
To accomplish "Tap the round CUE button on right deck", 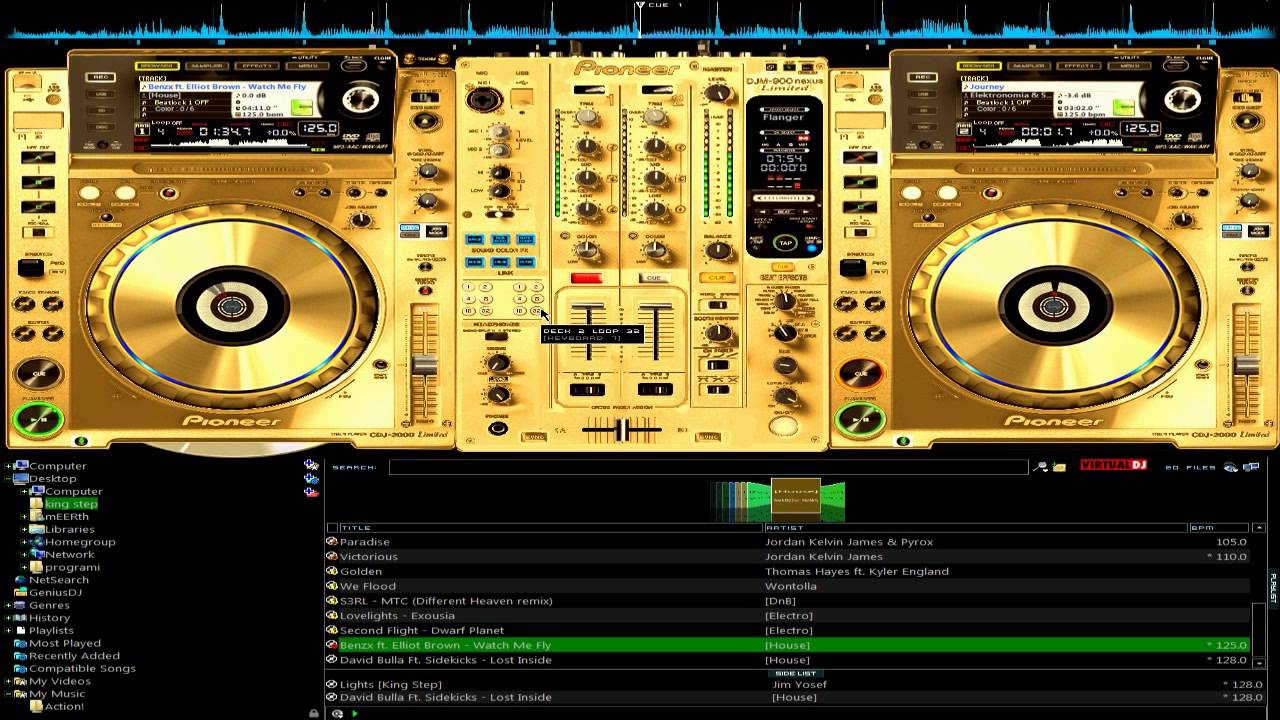I will tap(861, 374).
